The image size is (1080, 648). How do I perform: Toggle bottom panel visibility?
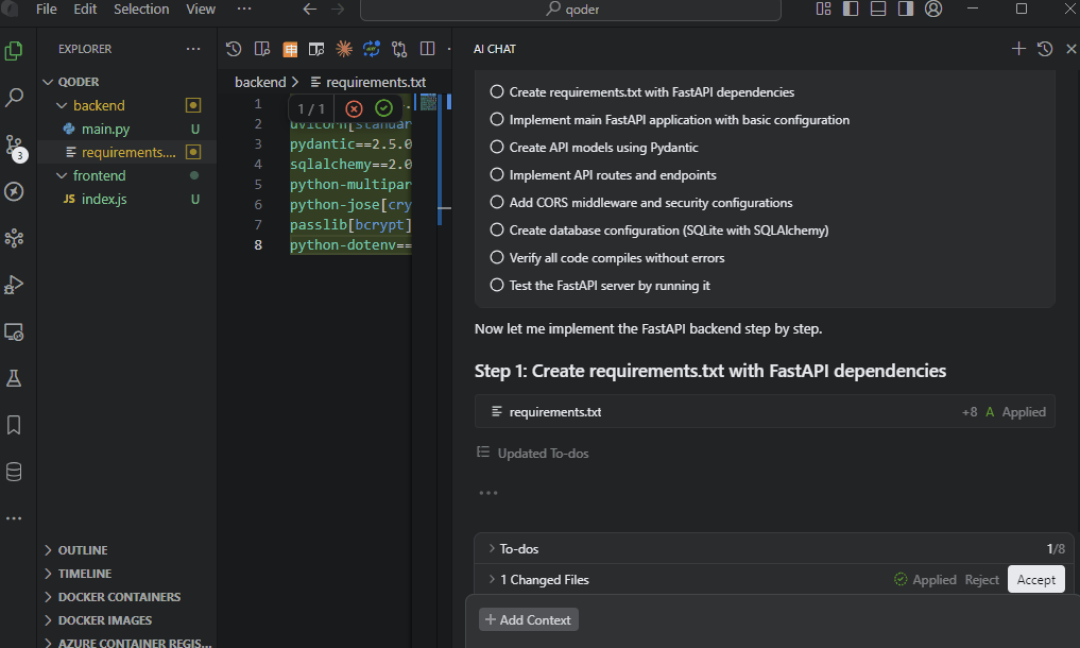[x=878, y=9]
